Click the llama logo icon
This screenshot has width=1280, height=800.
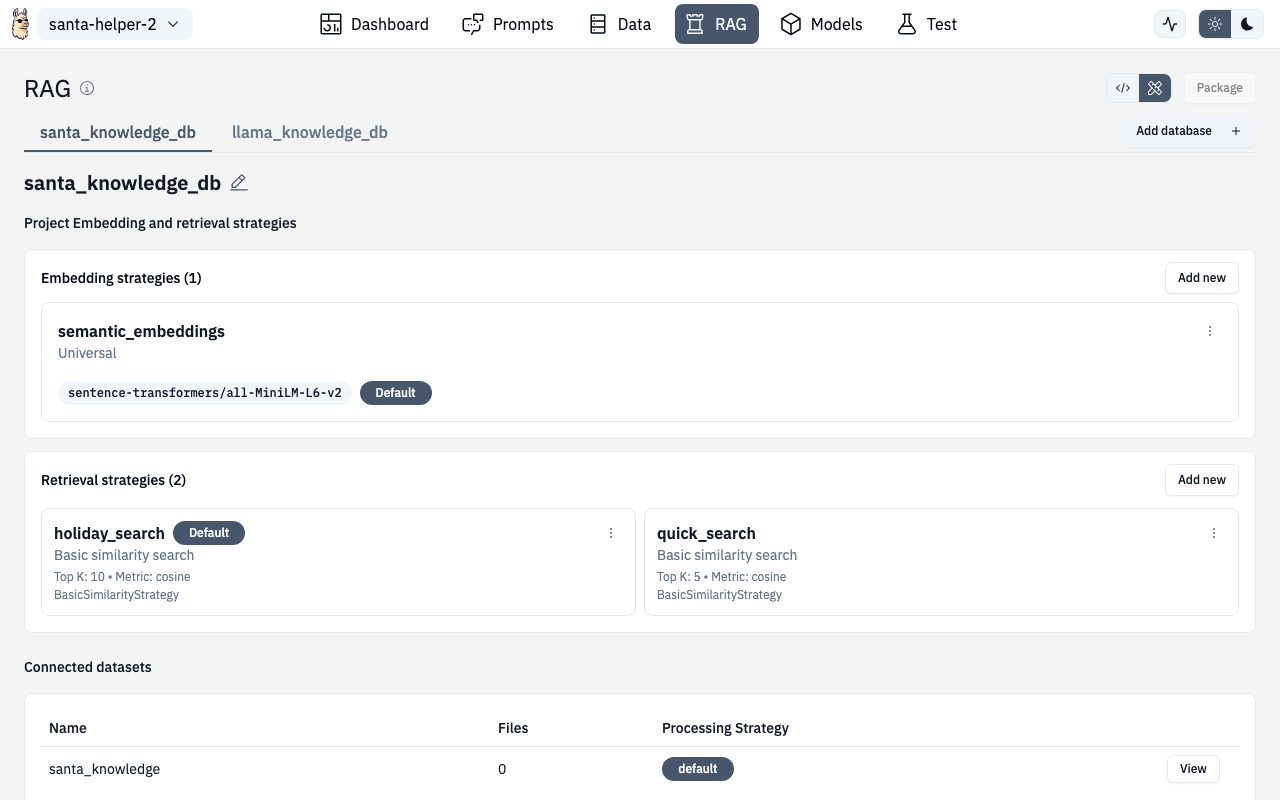tap(20, 24)
